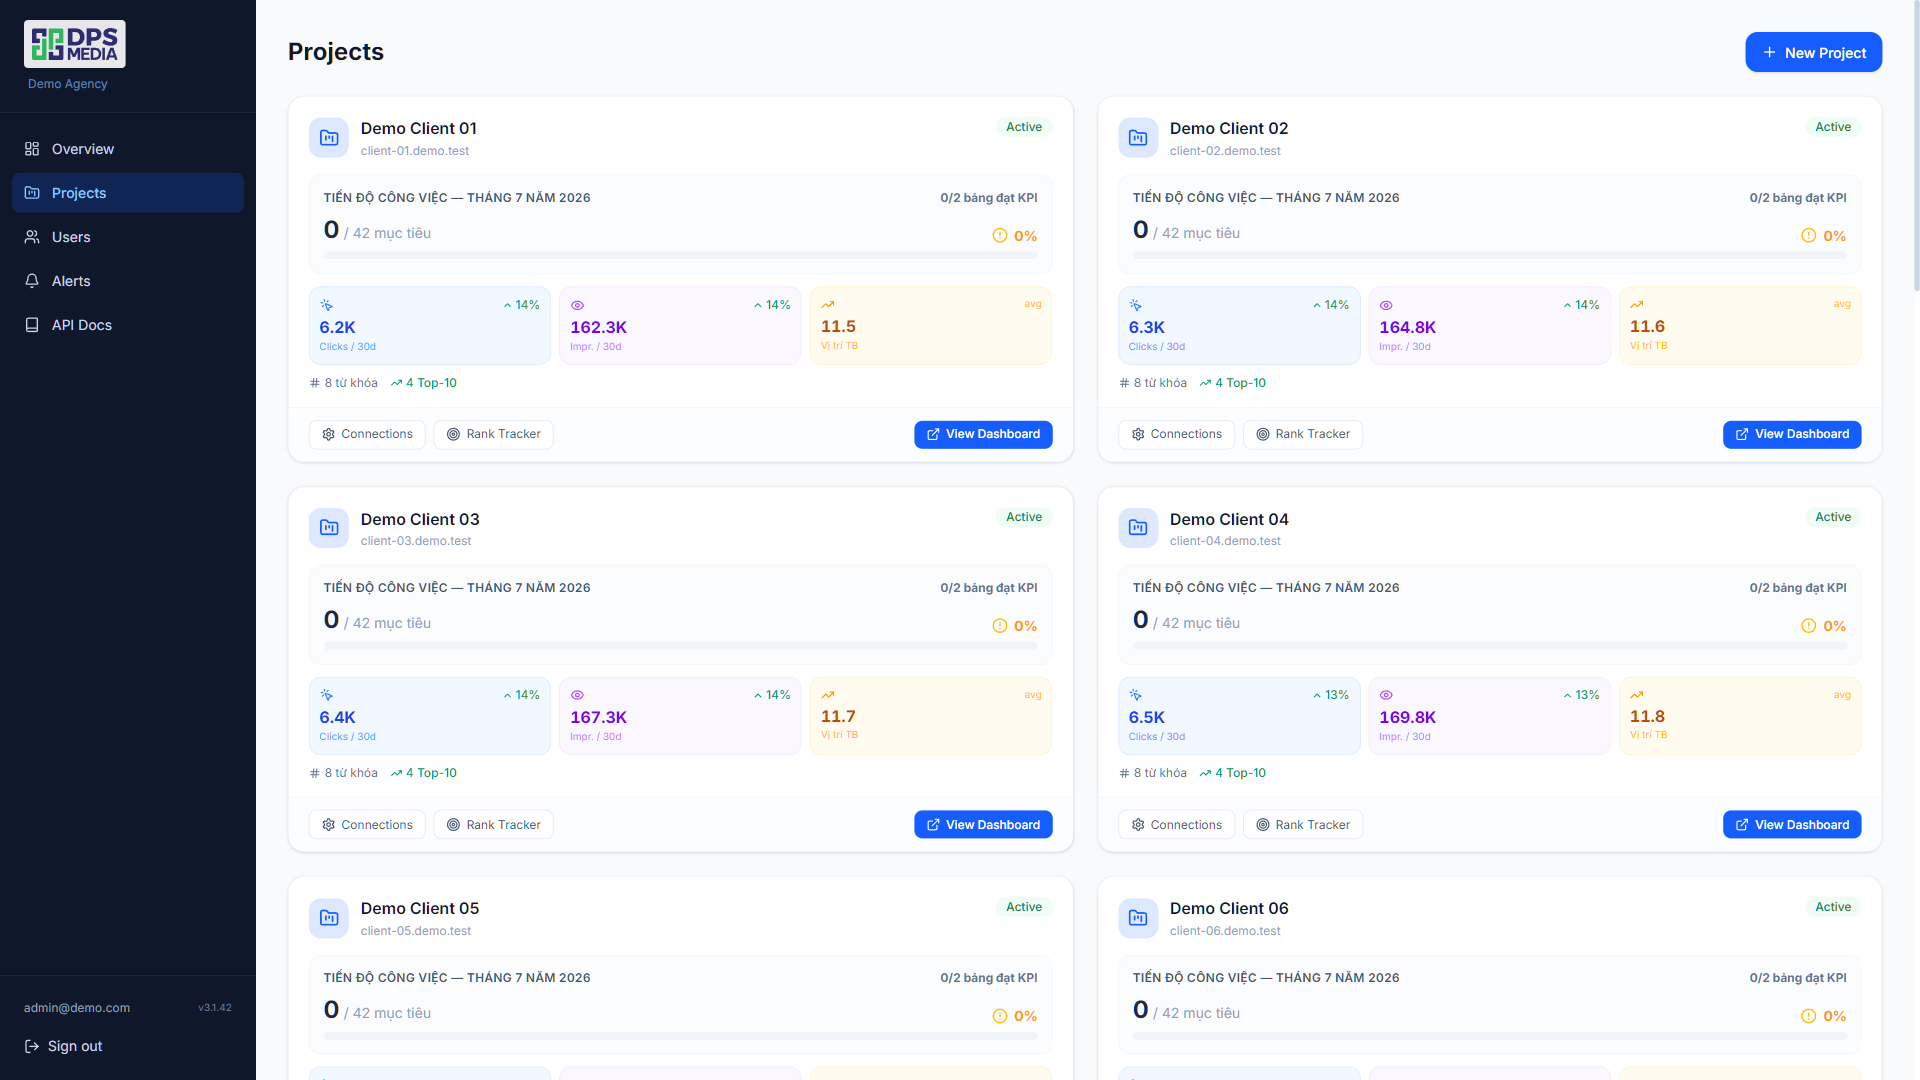1920x1080 pixels.
Task: Click the Overview grid icon
Action: [32, 149]
